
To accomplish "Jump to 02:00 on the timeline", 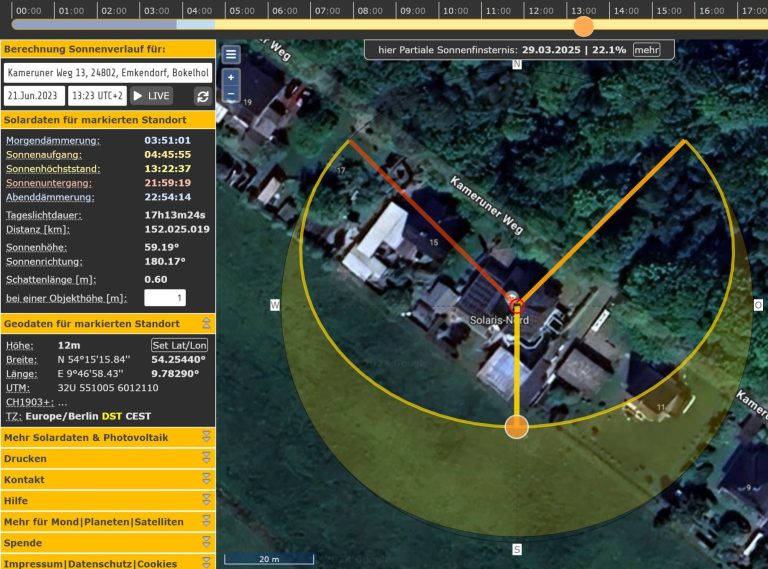I will (x=114, y=11).
